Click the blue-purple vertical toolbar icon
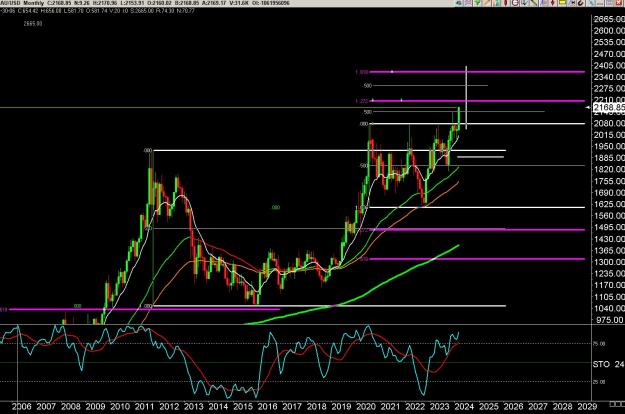 click(x=542, y=3)
